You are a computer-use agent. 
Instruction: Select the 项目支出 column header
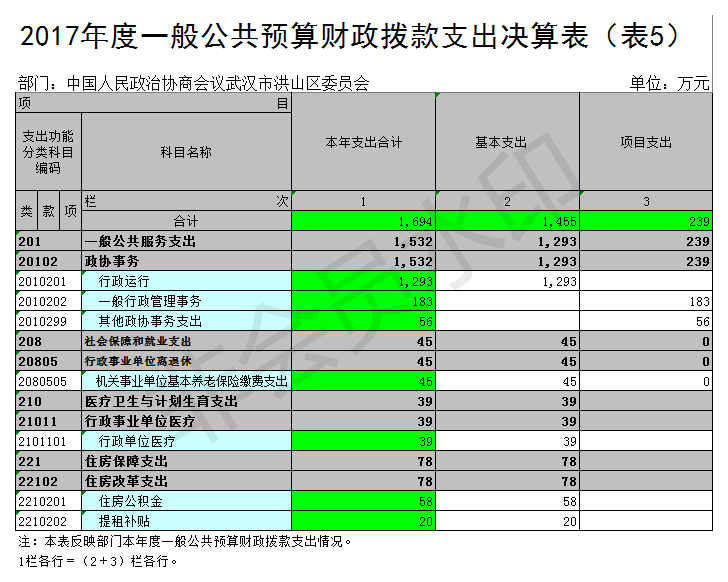[x=645, y=143]
